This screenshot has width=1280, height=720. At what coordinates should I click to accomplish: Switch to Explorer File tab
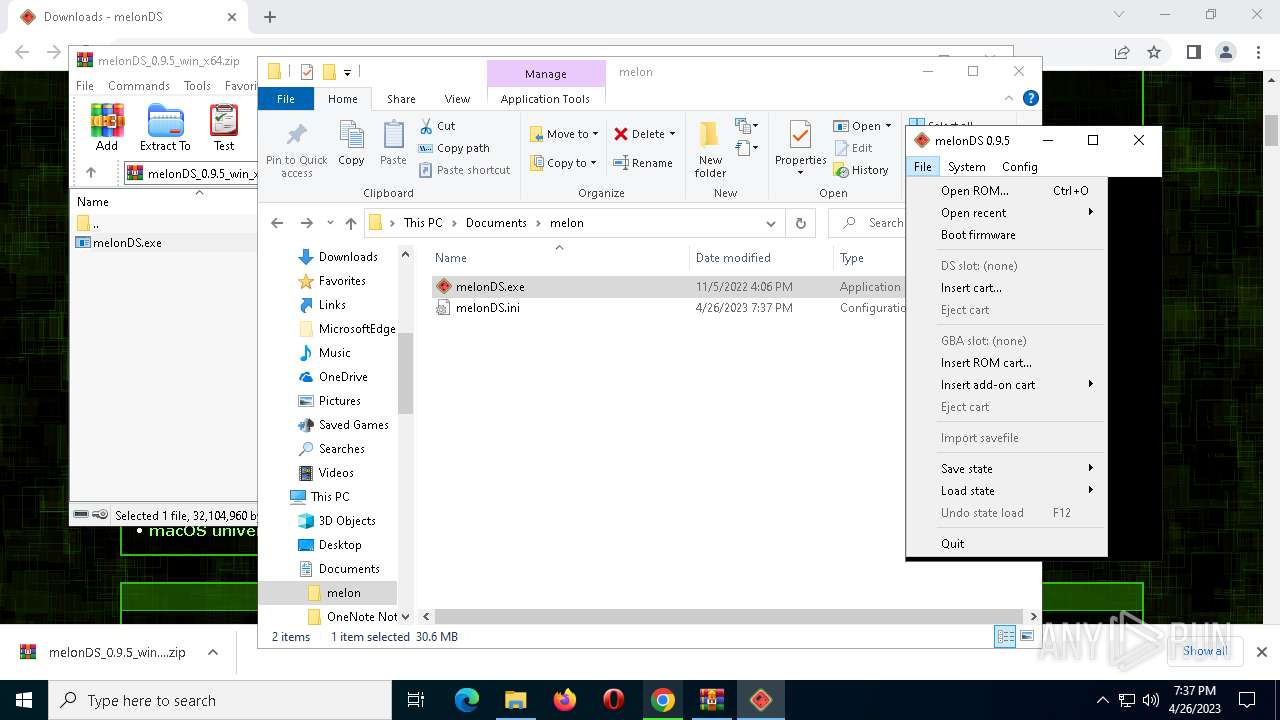pos(286,99)
